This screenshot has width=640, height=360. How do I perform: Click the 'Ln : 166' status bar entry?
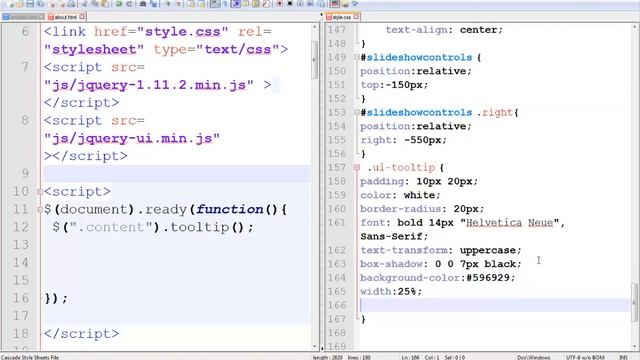point(410,357)
